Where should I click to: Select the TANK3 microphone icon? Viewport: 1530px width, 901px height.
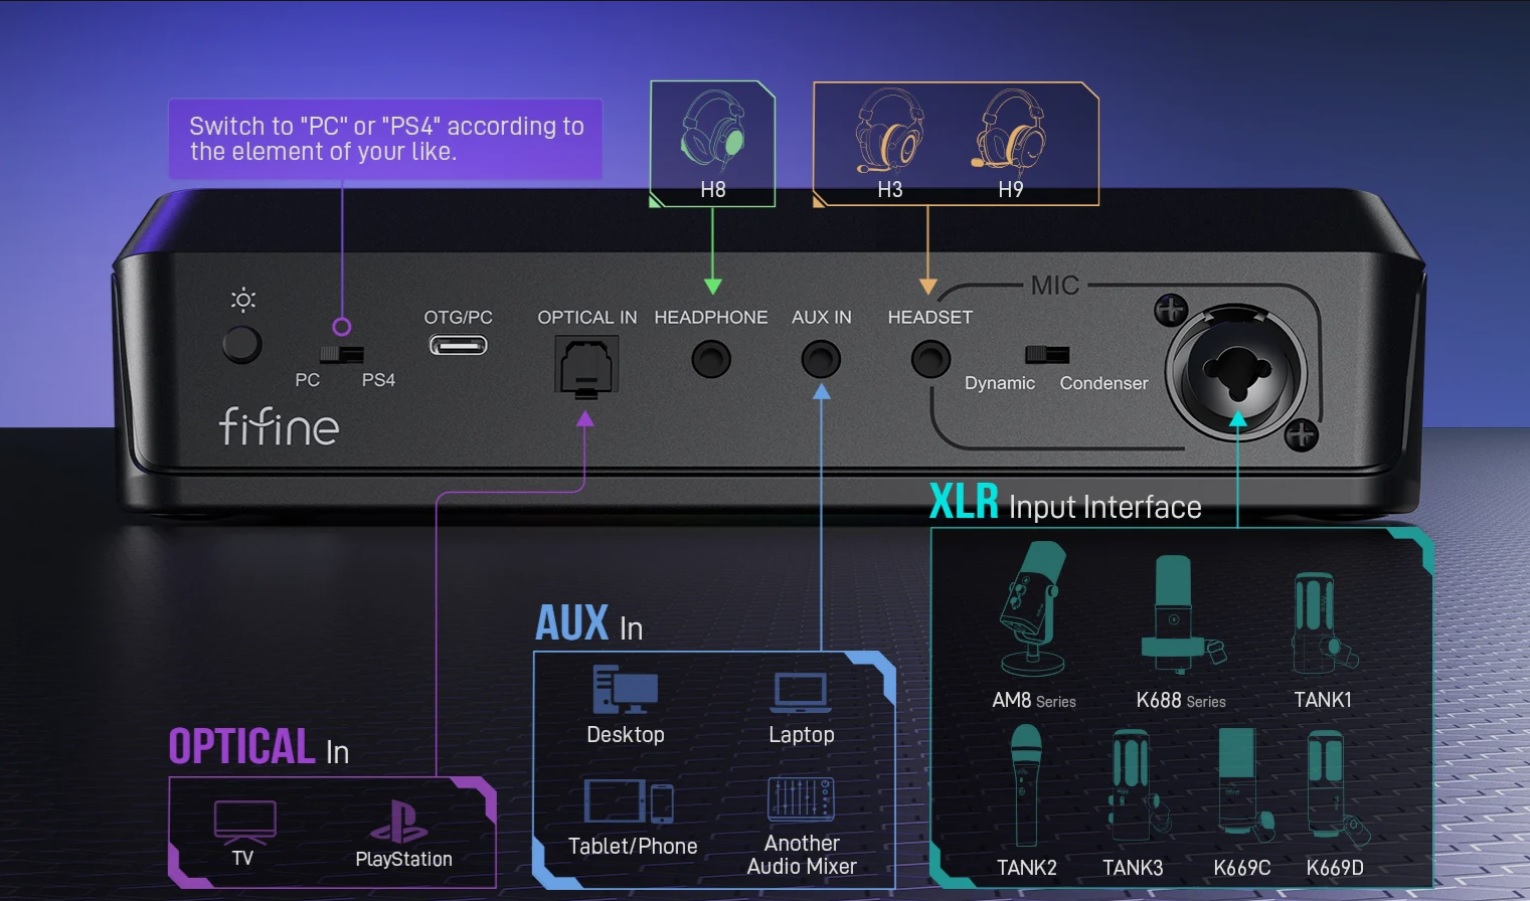pos(1138,786)
